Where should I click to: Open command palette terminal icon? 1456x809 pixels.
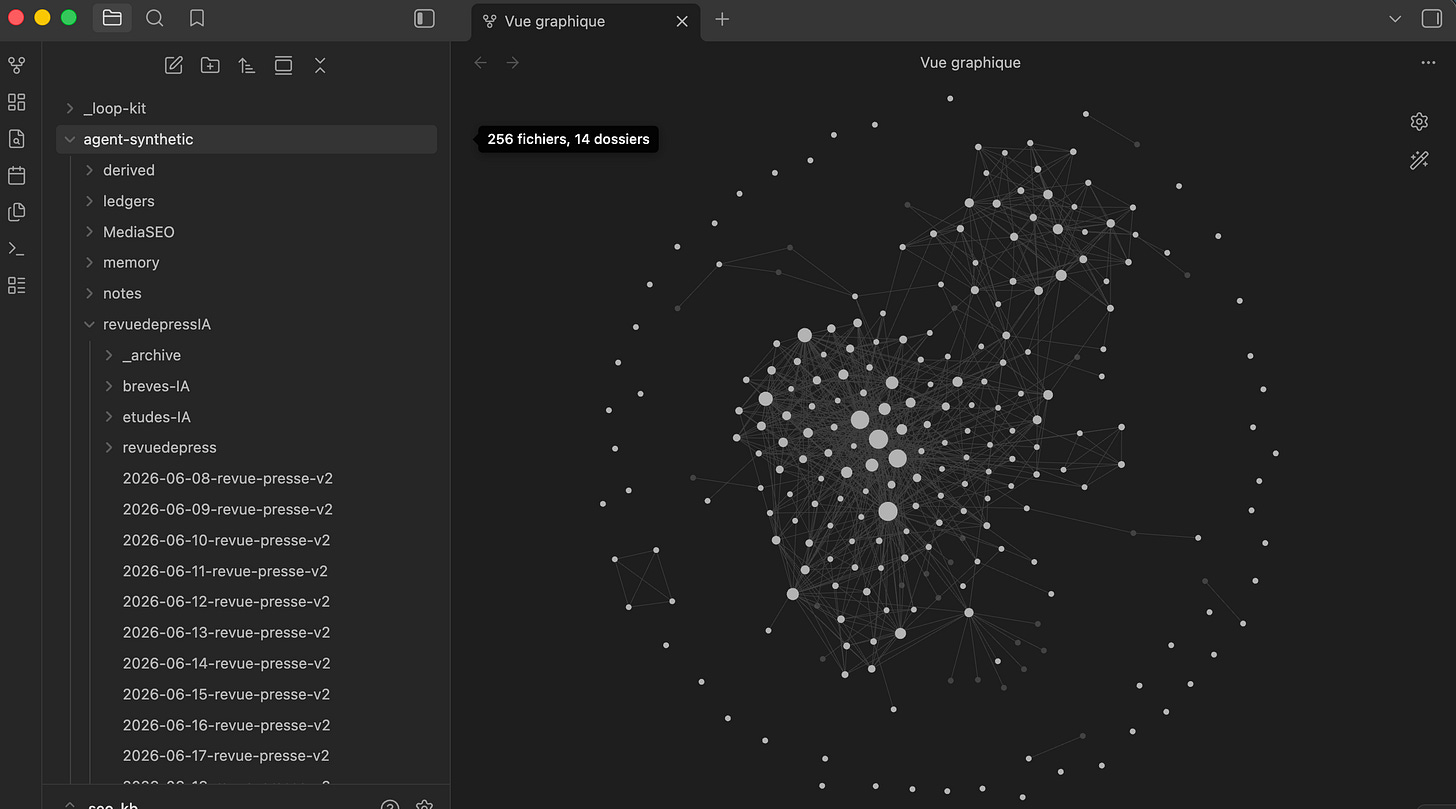(16, 248)
